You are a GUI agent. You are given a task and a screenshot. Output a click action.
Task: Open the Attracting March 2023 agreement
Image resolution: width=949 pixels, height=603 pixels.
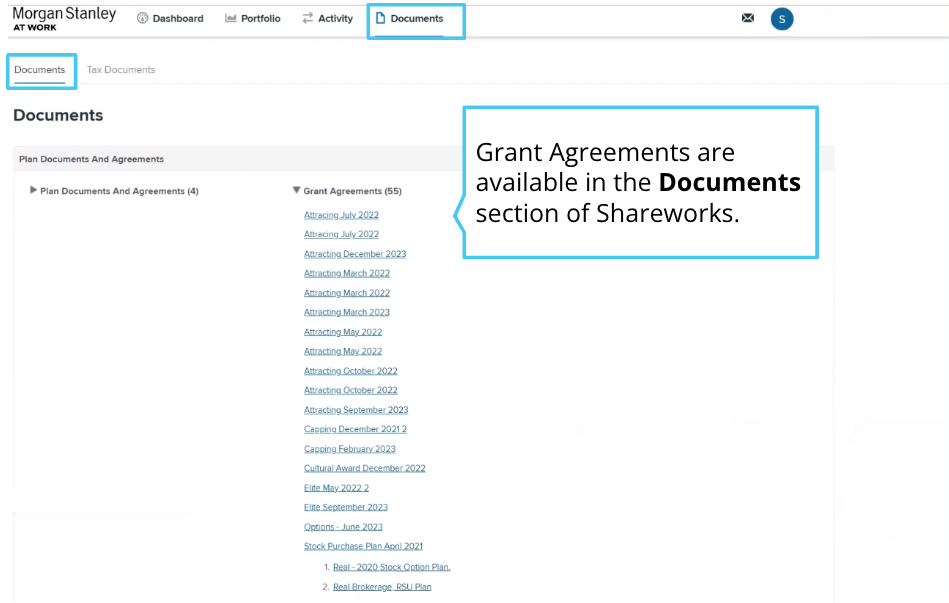point(347,312)
